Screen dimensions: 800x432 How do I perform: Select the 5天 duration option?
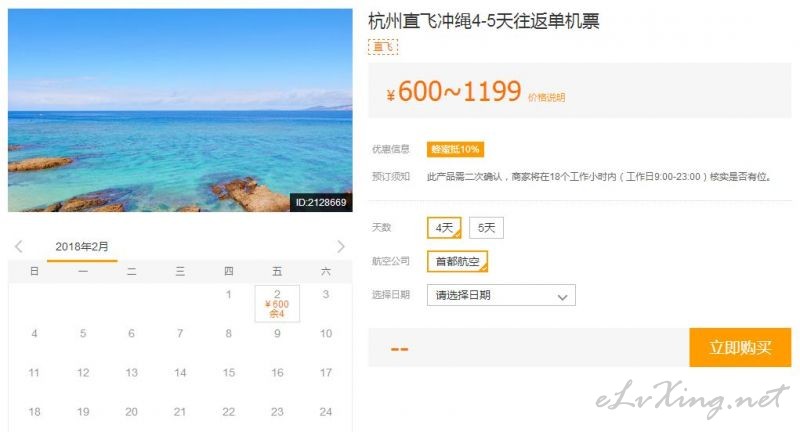point(486,227)
